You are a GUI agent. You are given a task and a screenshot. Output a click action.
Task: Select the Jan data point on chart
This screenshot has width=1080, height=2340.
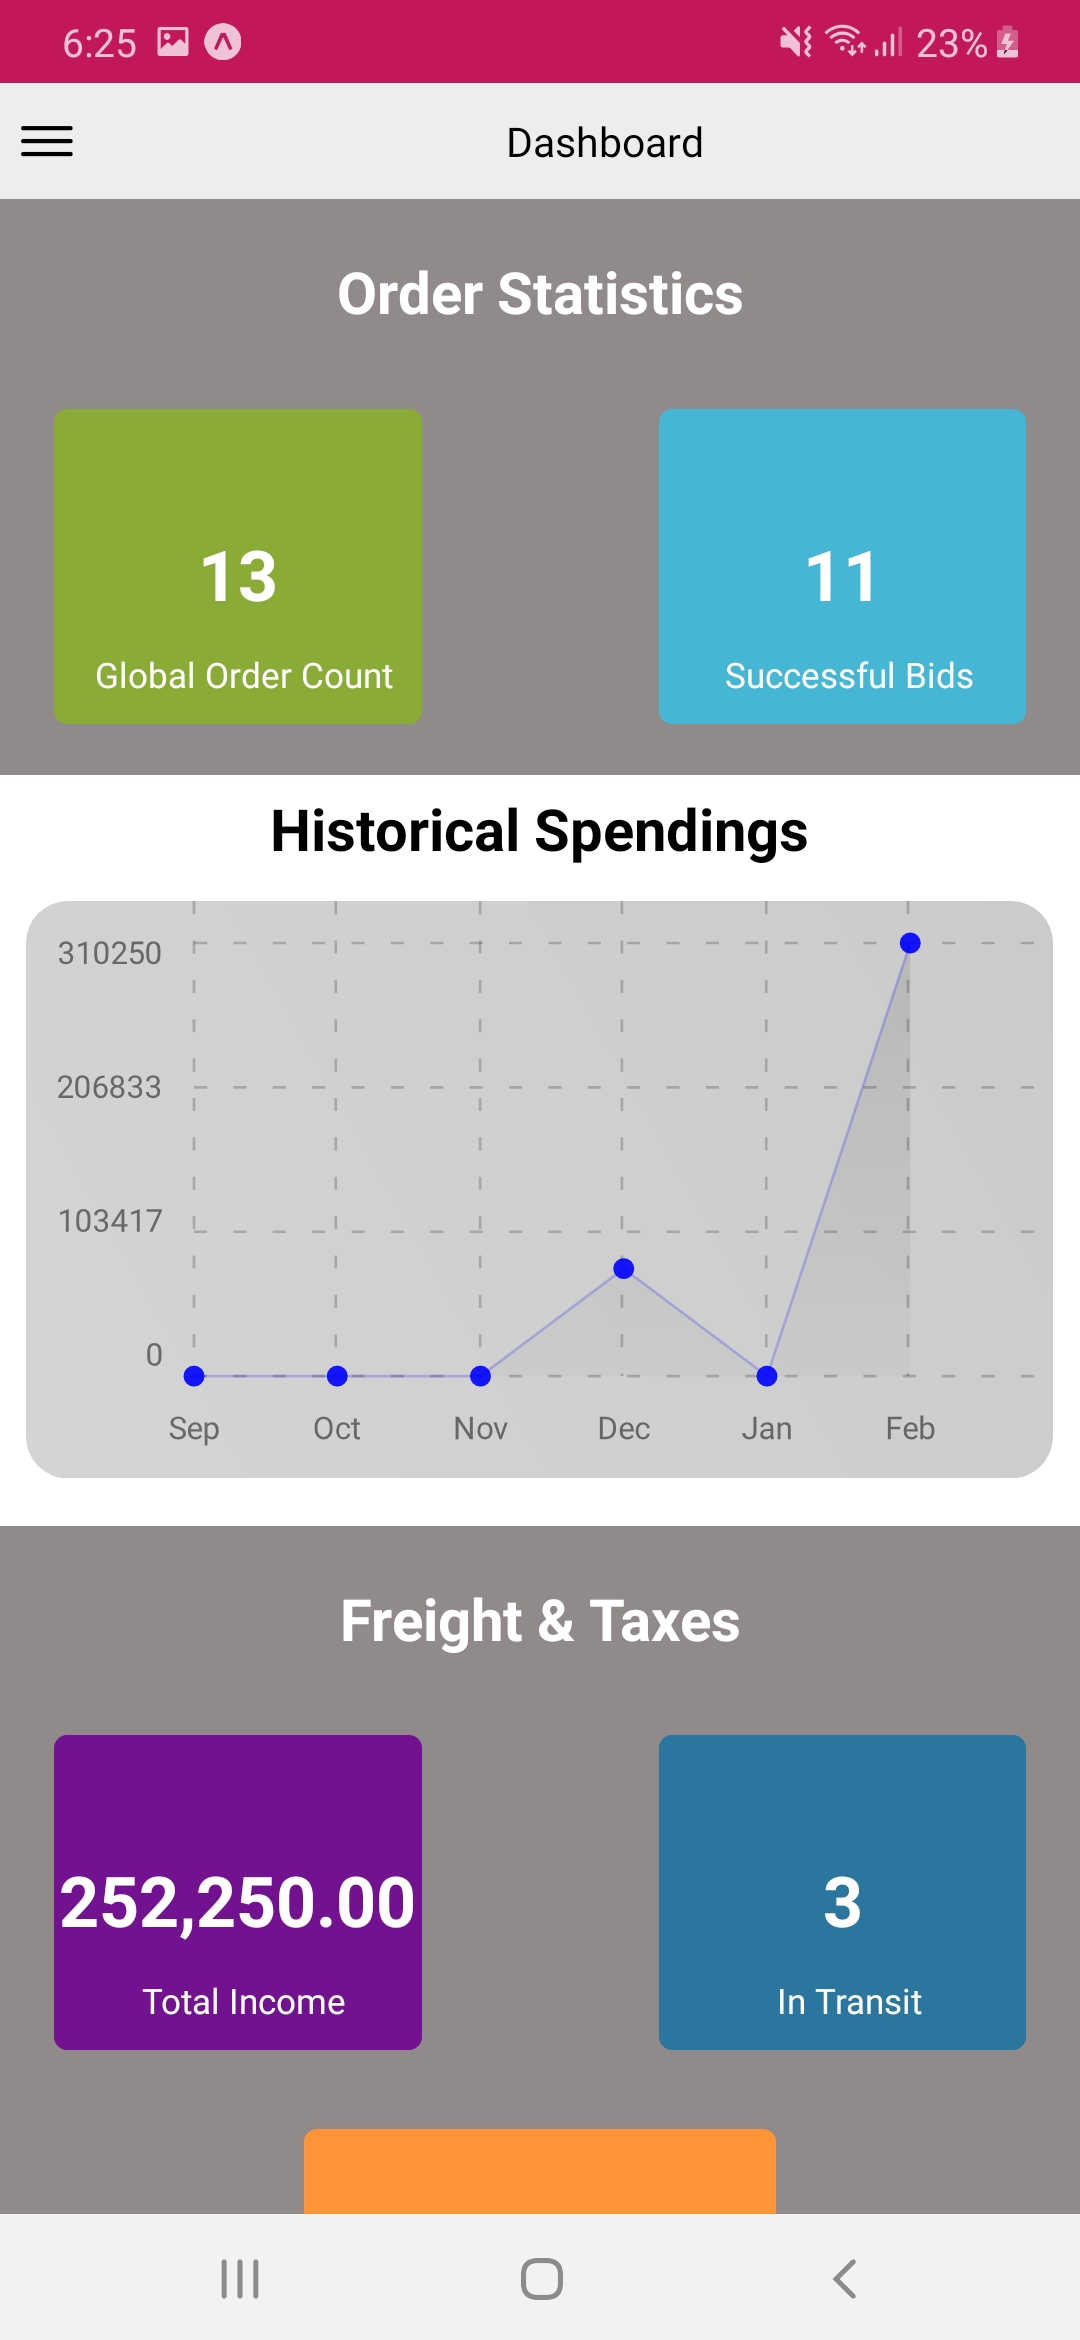click(767, 1376)
